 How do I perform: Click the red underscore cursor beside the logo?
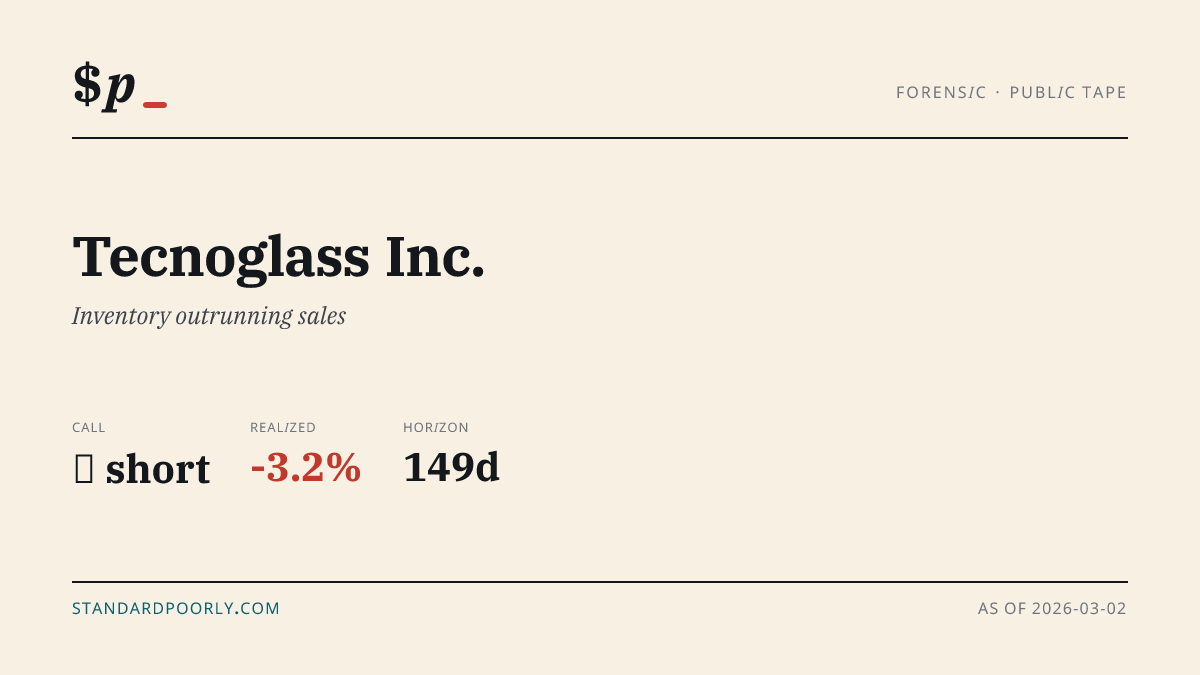155,105
